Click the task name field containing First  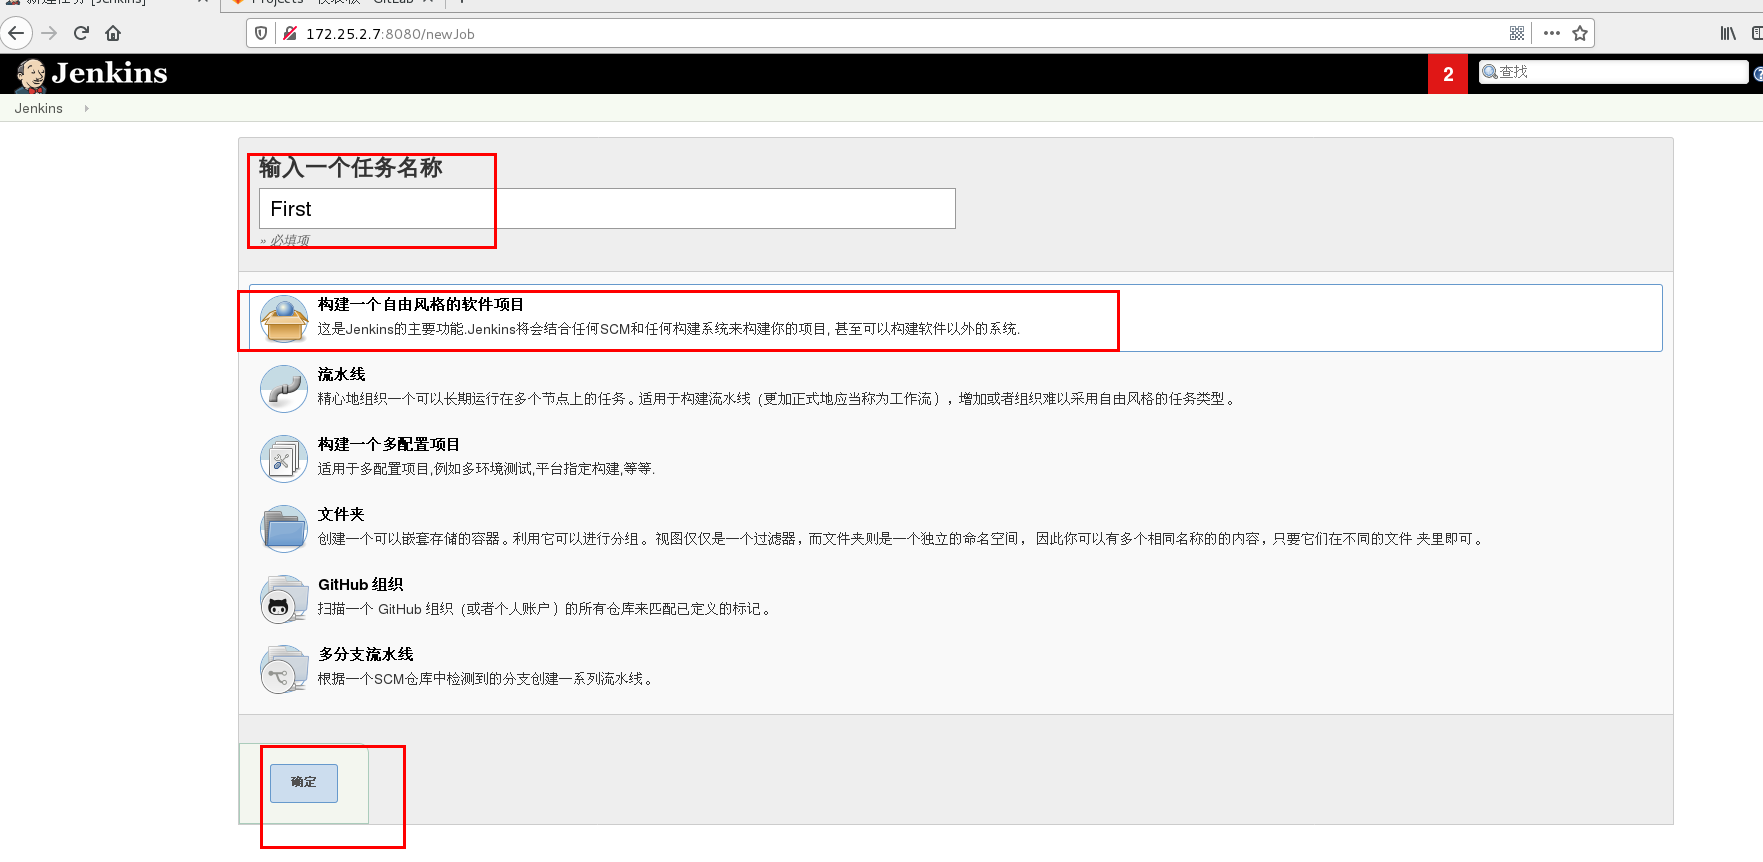(x=607, y=208)
